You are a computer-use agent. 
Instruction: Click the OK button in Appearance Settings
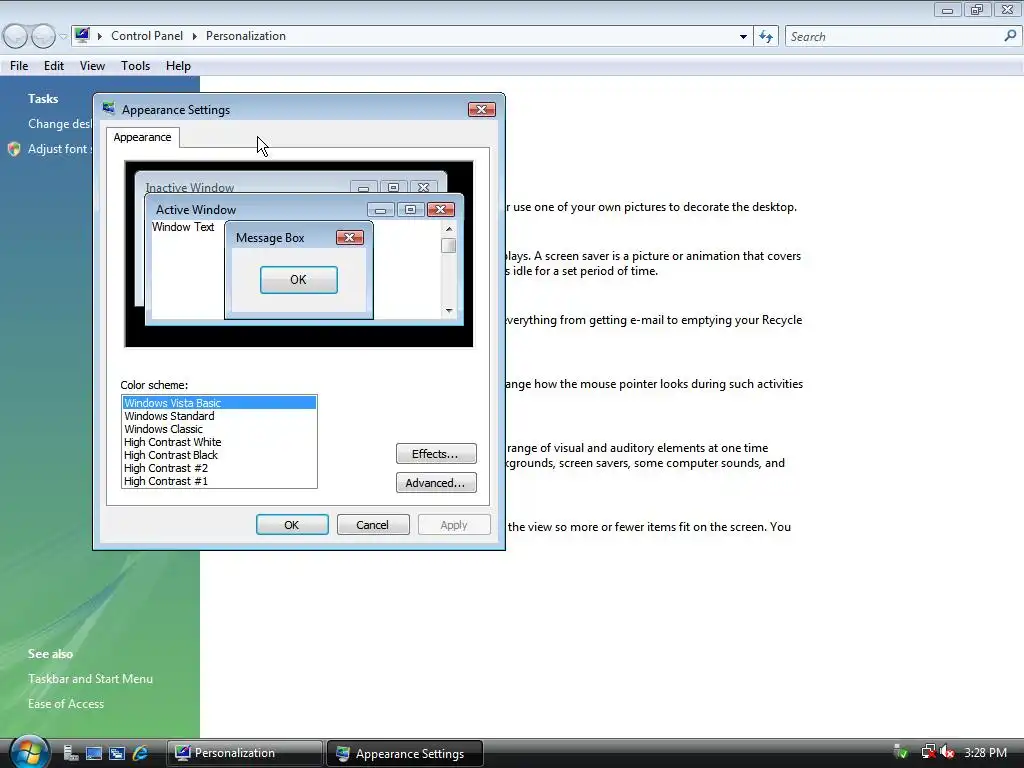point(292,524)
